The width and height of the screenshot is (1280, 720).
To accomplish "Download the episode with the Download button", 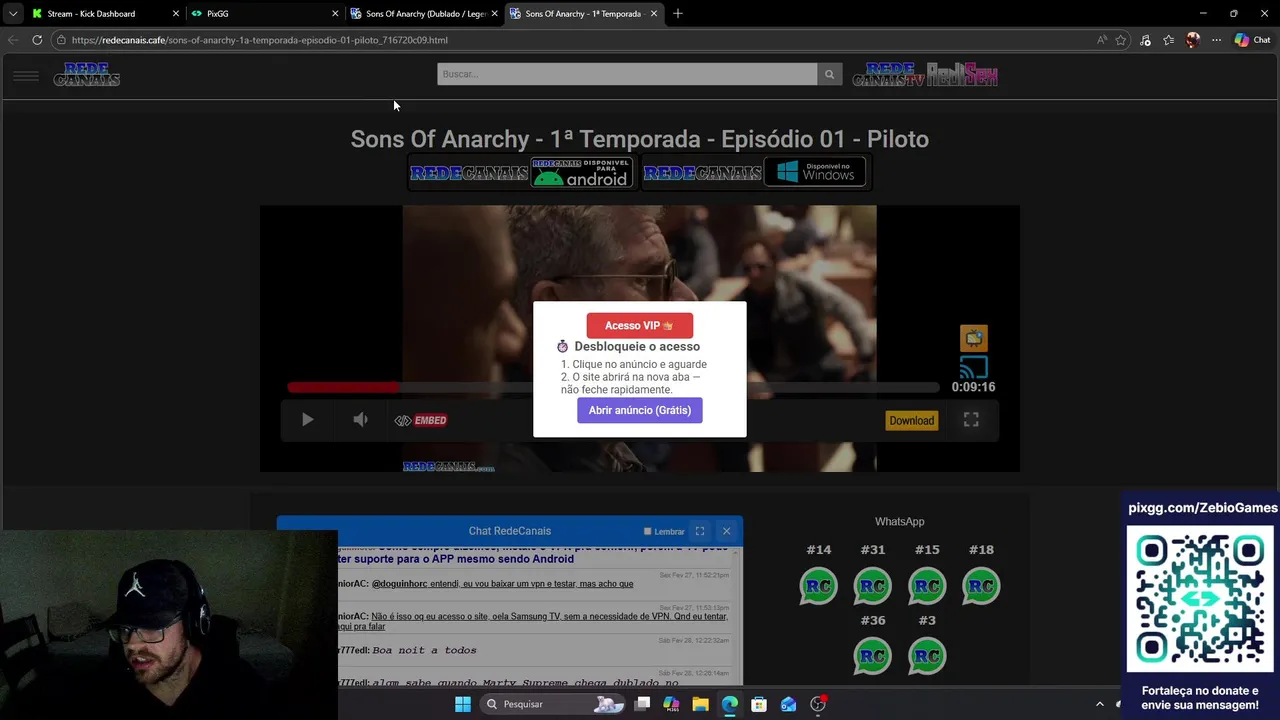I will [x=912, y=420].
